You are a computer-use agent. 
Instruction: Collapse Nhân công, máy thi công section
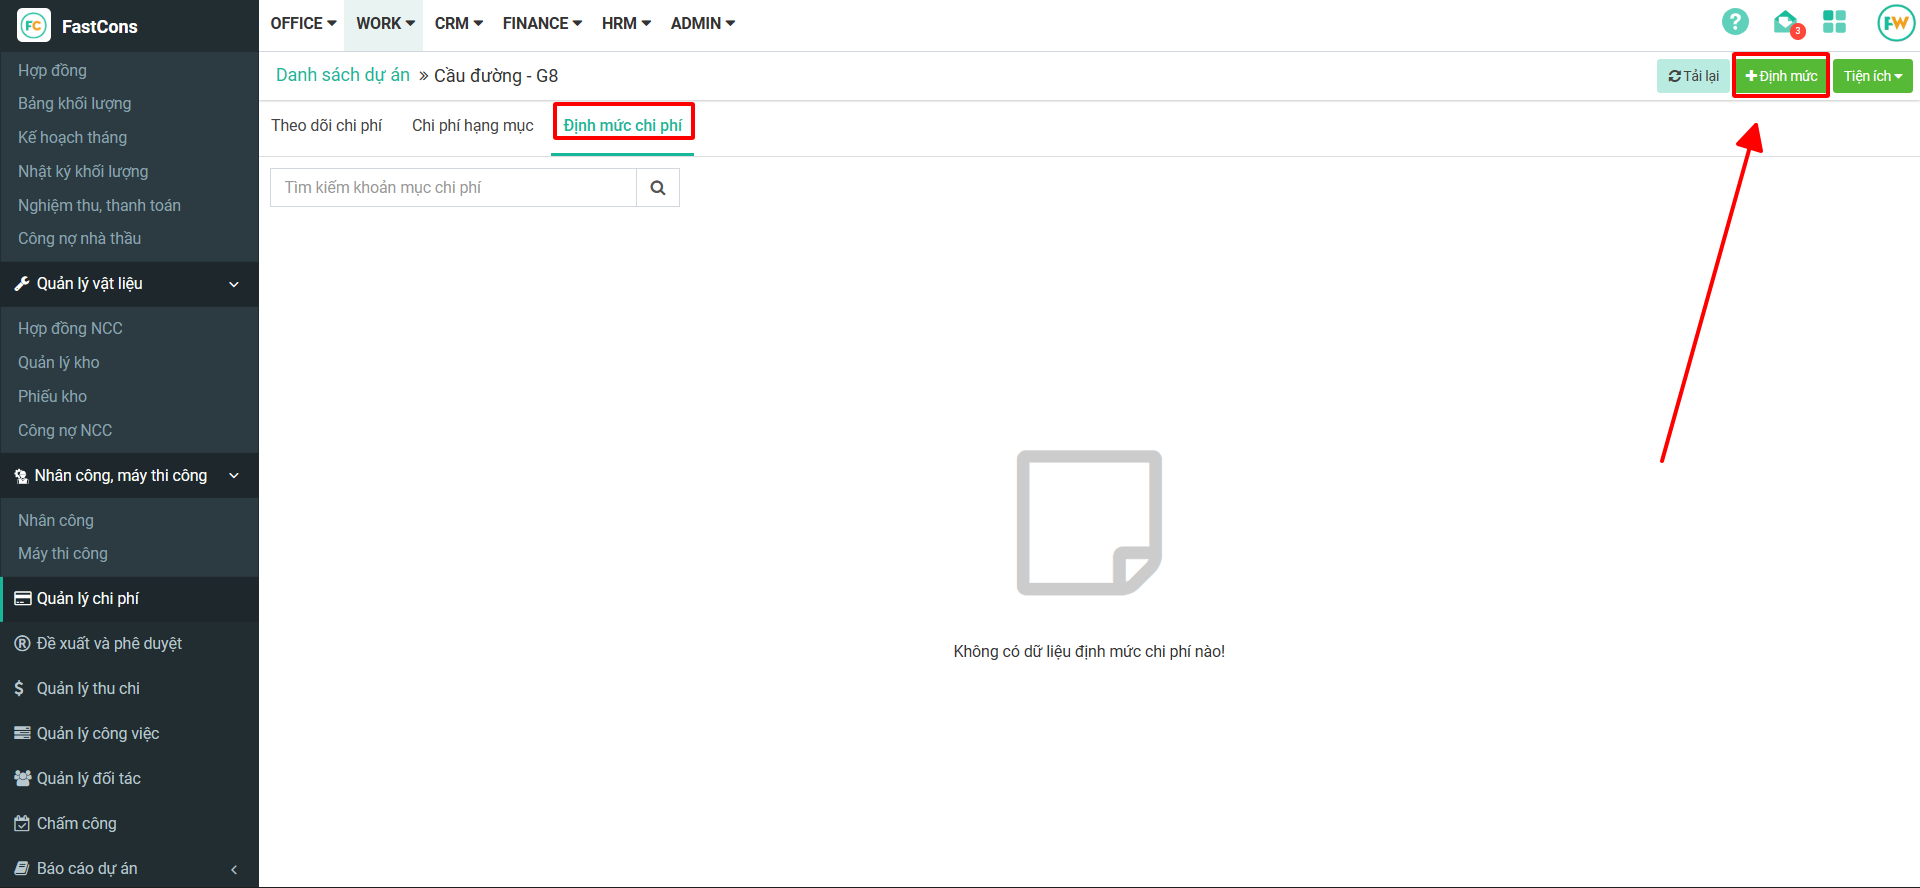pyautogui.click(x=234, y=476)
